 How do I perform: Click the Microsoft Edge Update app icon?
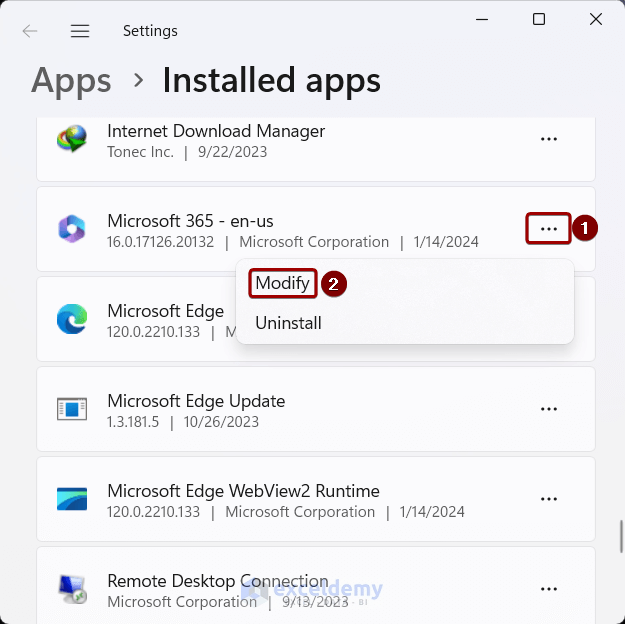point(72,409)
